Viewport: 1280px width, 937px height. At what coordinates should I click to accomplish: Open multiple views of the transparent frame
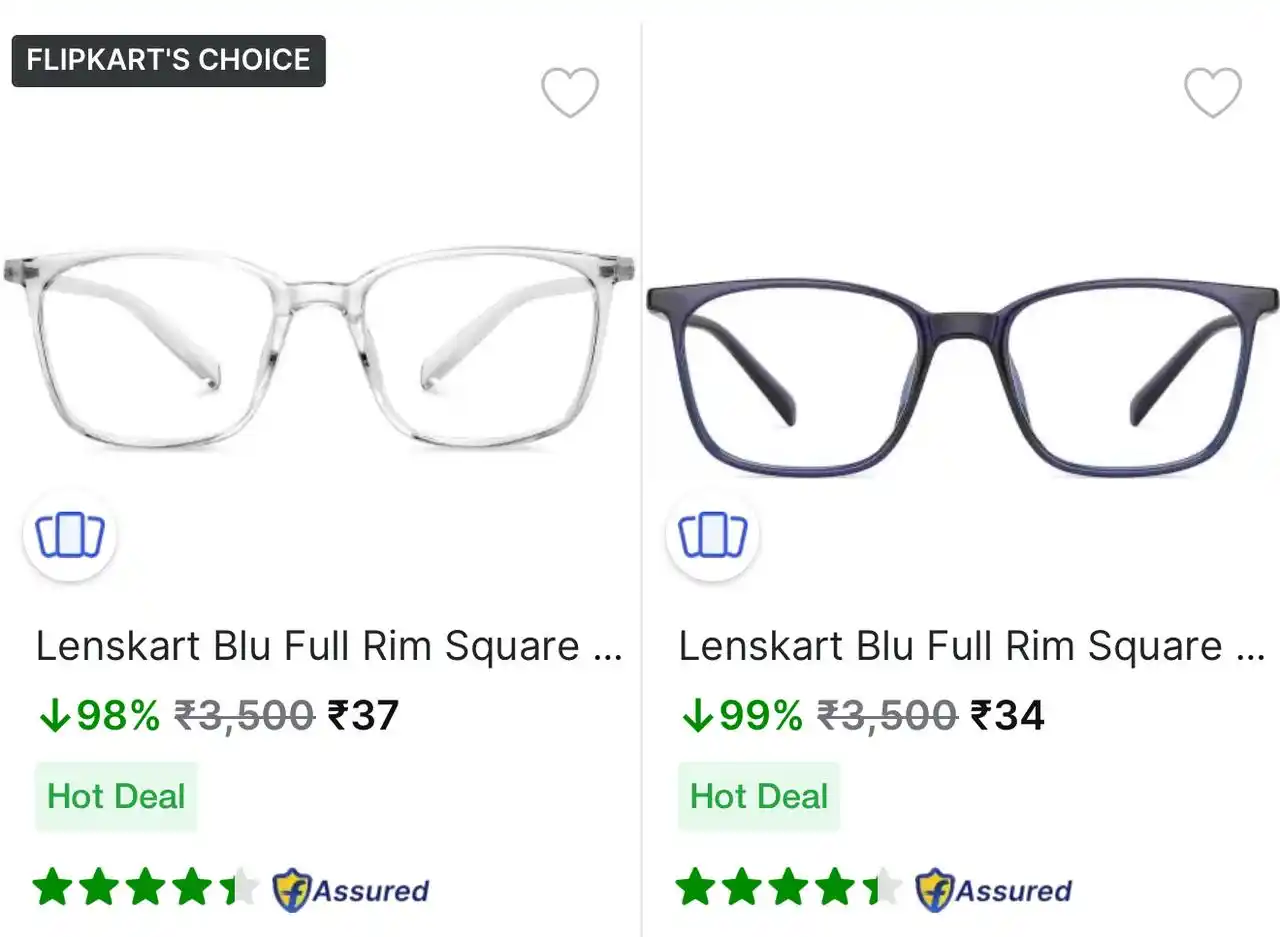tap(68, 536)
